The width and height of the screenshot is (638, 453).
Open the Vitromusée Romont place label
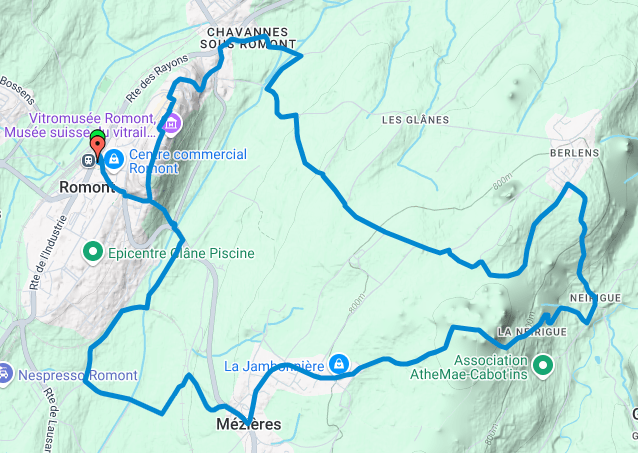click(81, 125)
